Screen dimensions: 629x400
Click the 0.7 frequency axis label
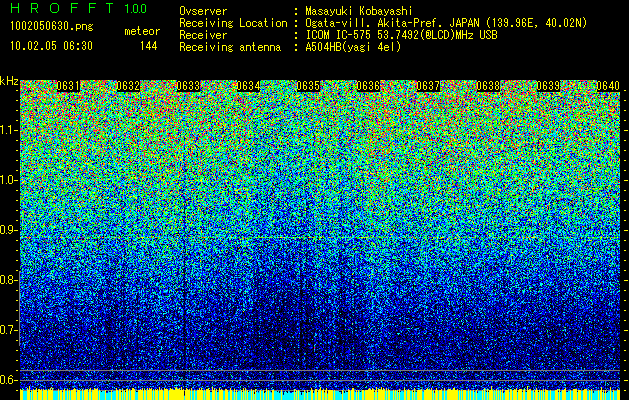pos(9,330)
